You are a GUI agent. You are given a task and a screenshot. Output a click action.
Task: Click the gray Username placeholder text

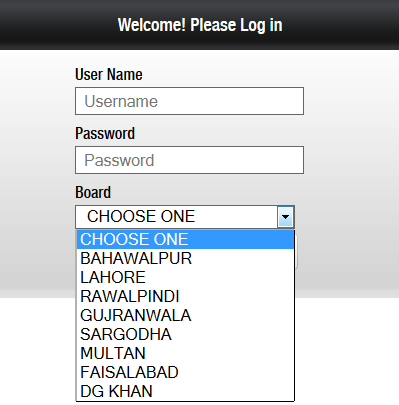[x=121, y=101]
